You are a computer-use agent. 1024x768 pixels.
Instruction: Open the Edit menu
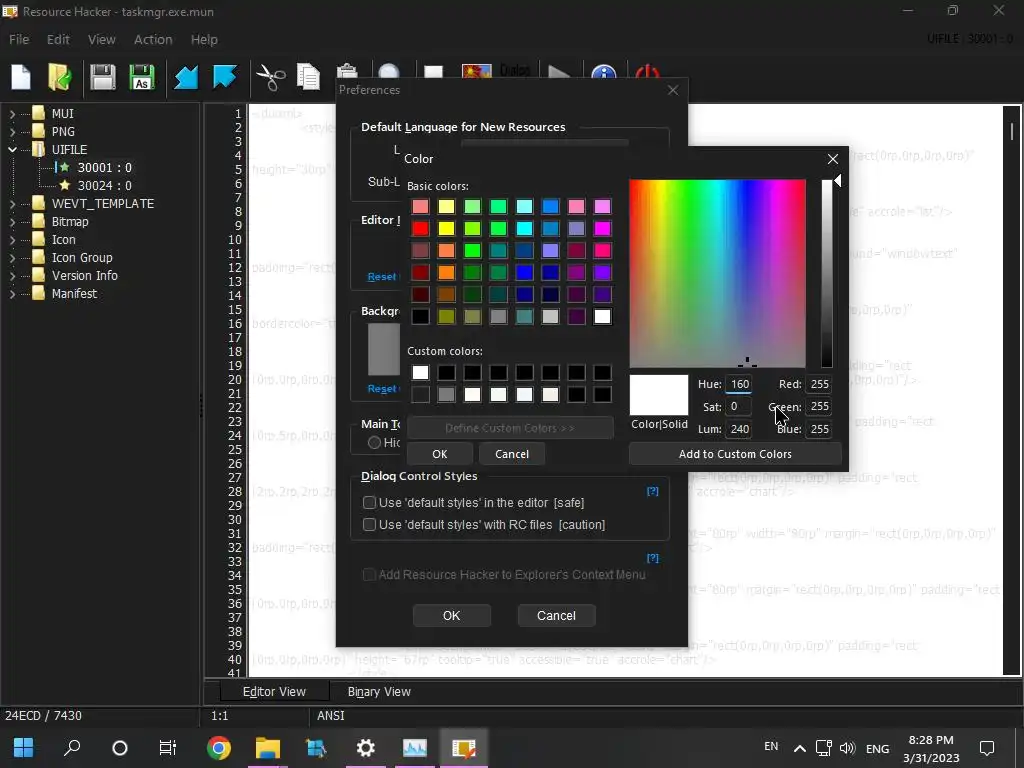[58, 39]
